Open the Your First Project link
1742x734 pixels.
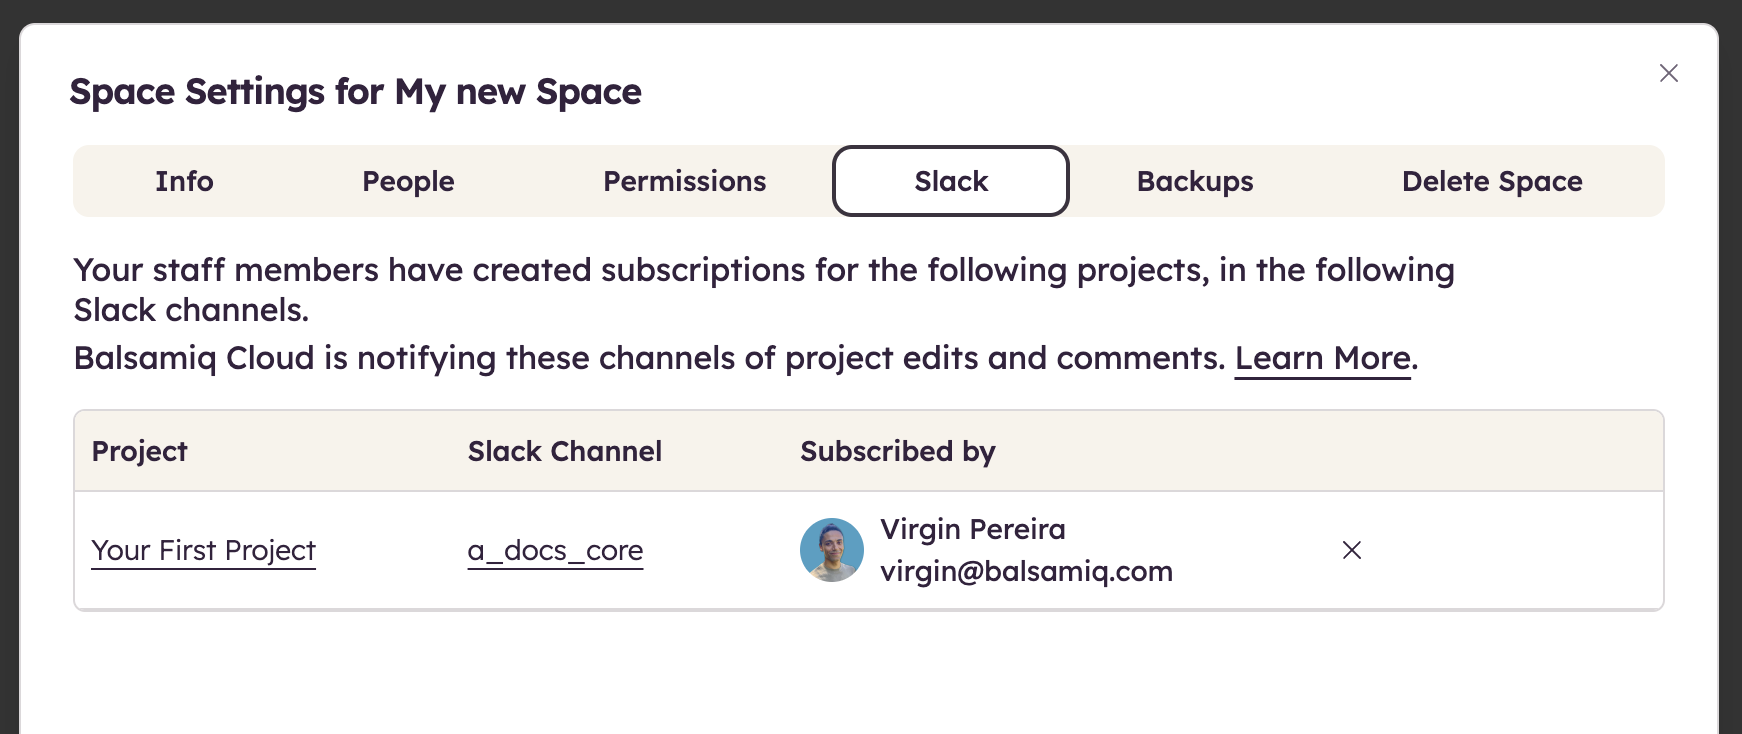point(203,550)
